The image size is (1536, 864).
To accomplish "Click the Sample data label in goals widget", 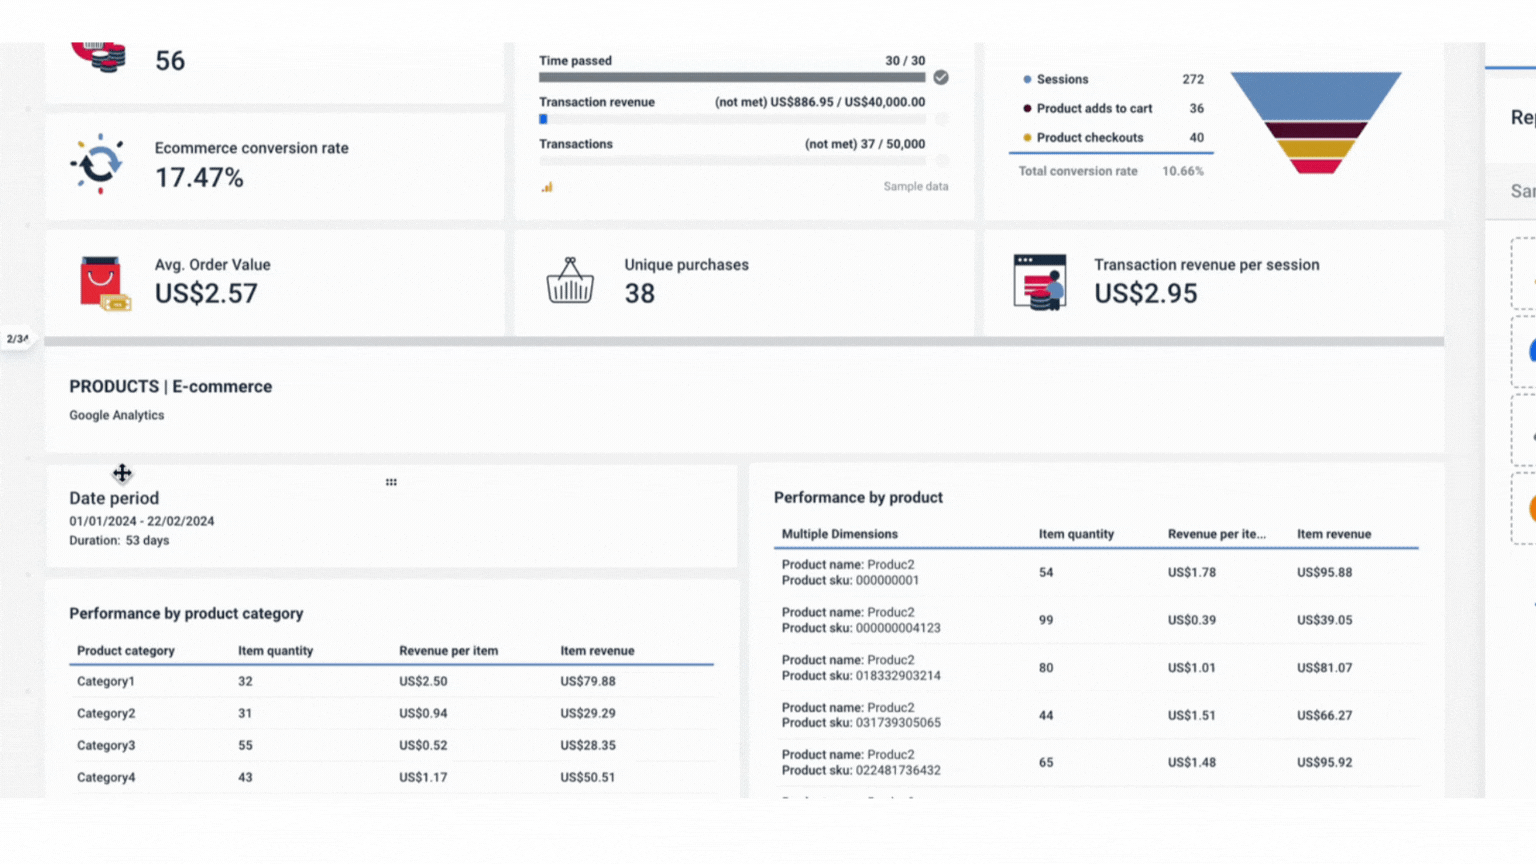I will coord(915,187).
